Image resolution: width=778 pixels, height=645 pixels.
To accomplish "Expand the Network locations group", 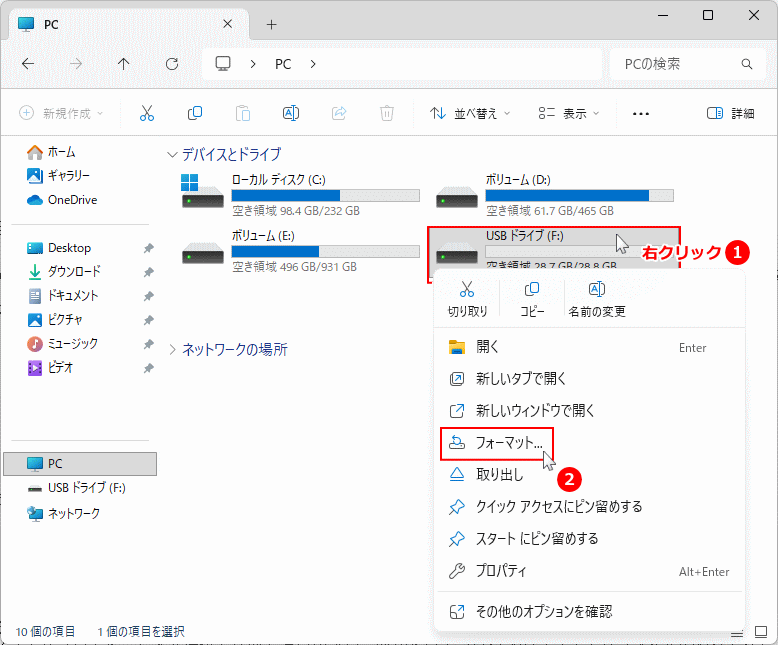I will tap(174, 350).
